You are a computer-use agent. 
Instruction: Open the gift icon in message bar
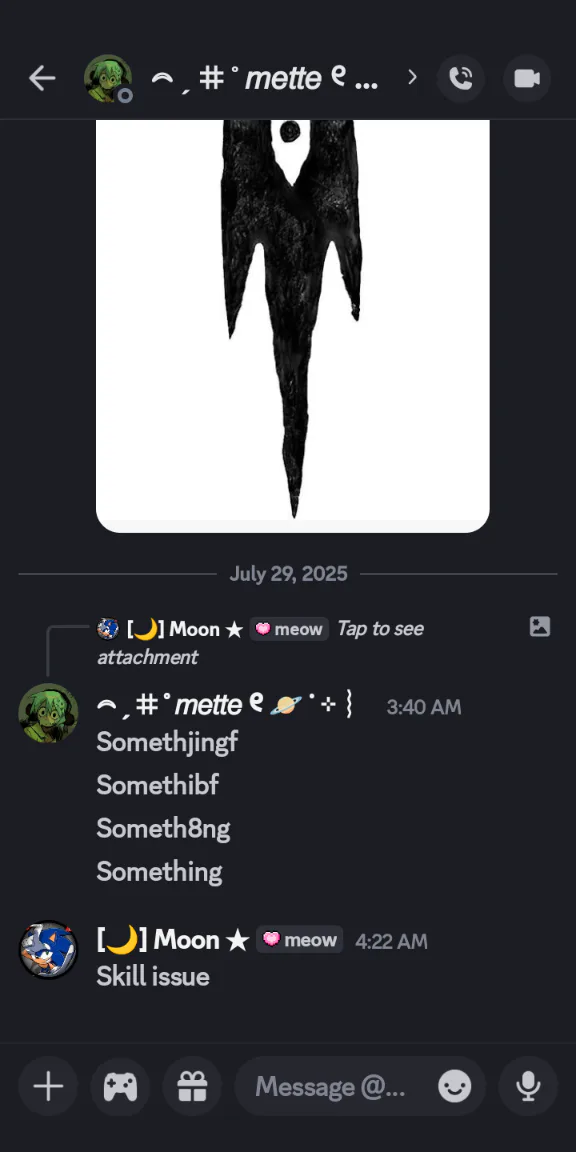point(192,1087)
